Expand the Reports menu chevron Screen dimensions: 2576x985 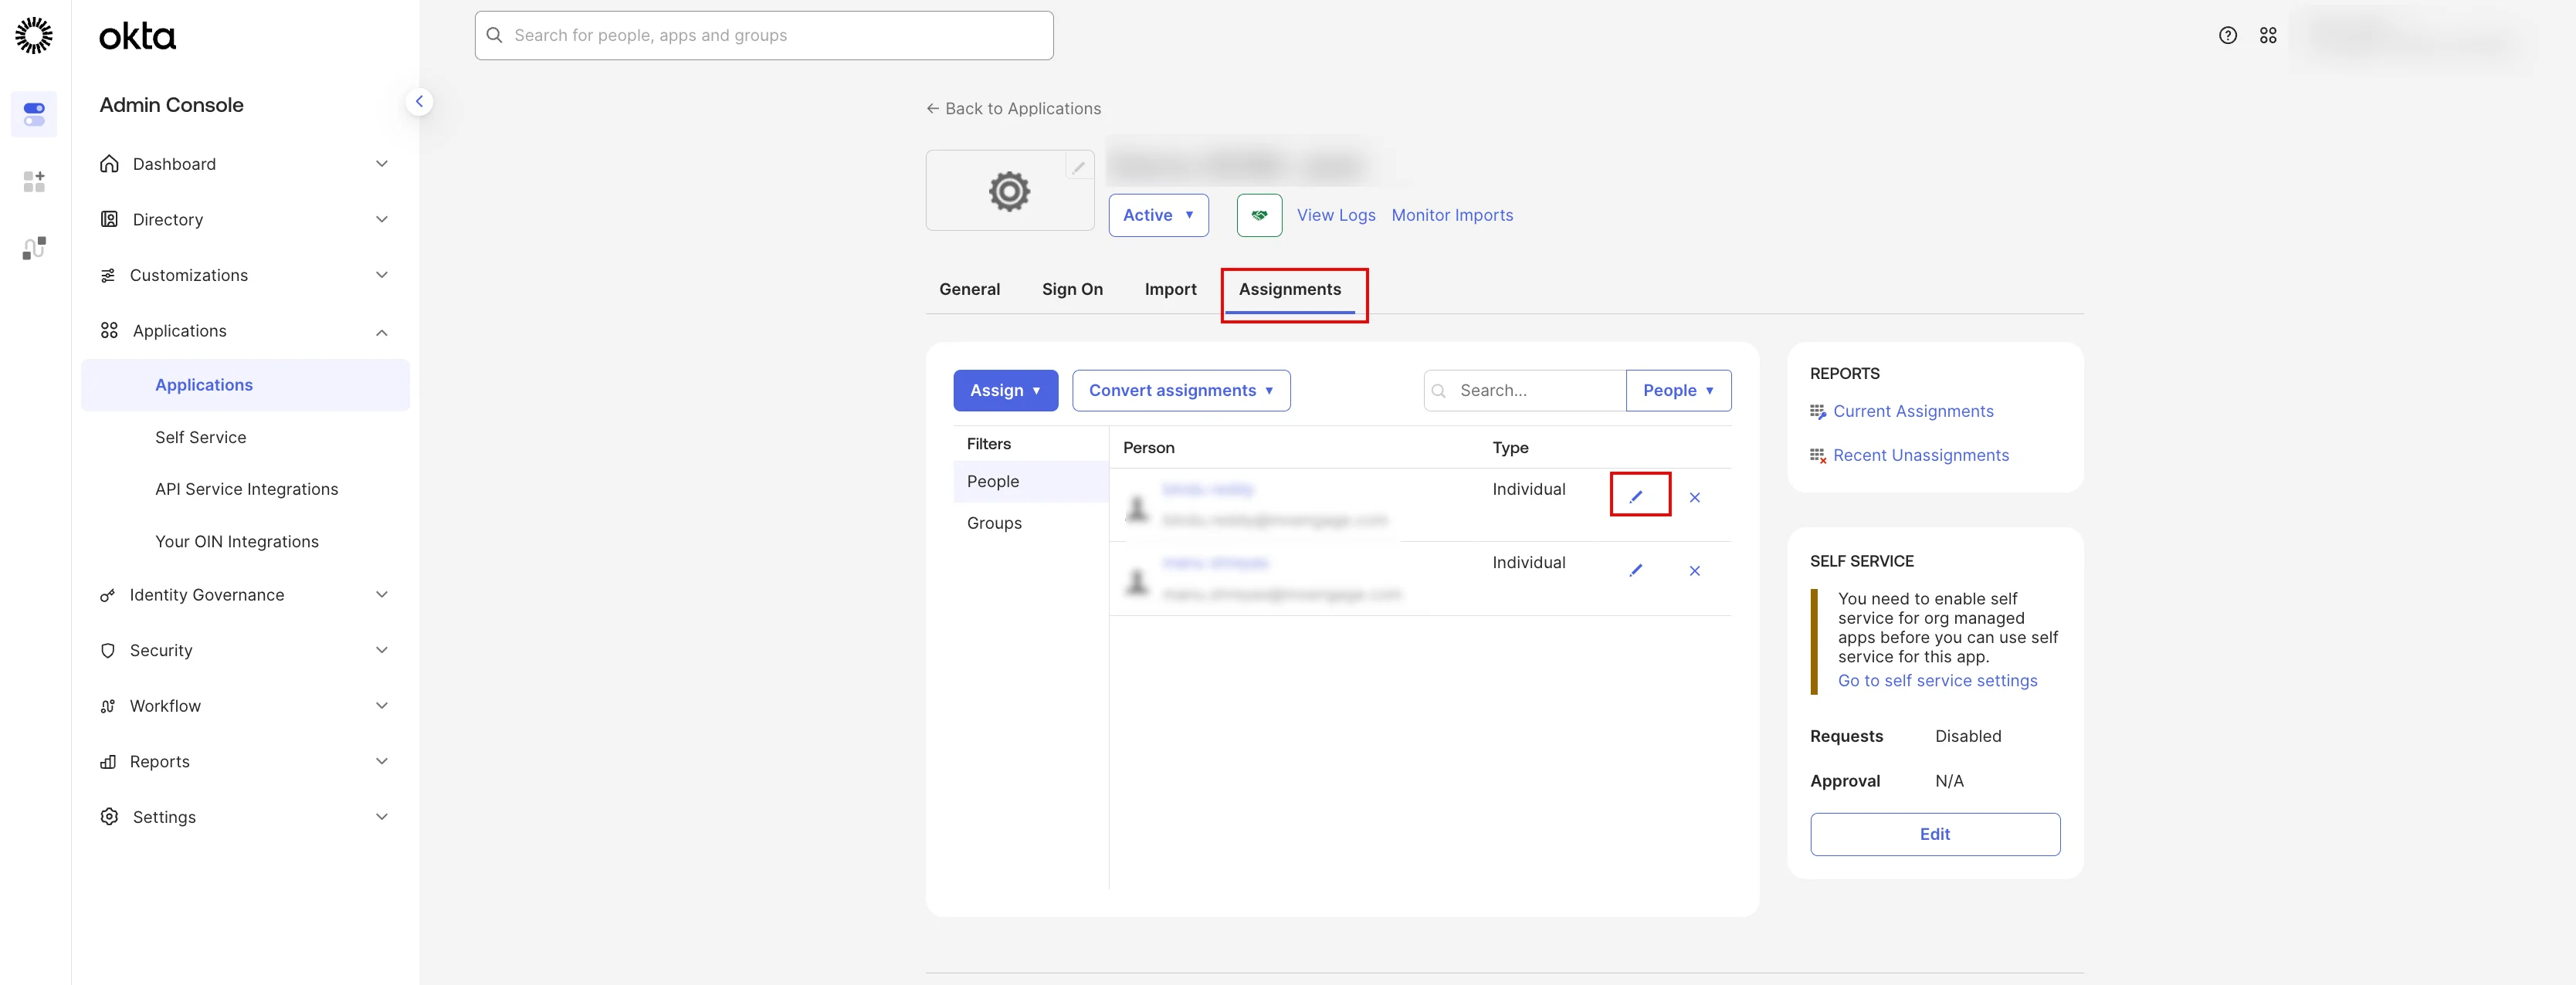[x=381, y=761]
